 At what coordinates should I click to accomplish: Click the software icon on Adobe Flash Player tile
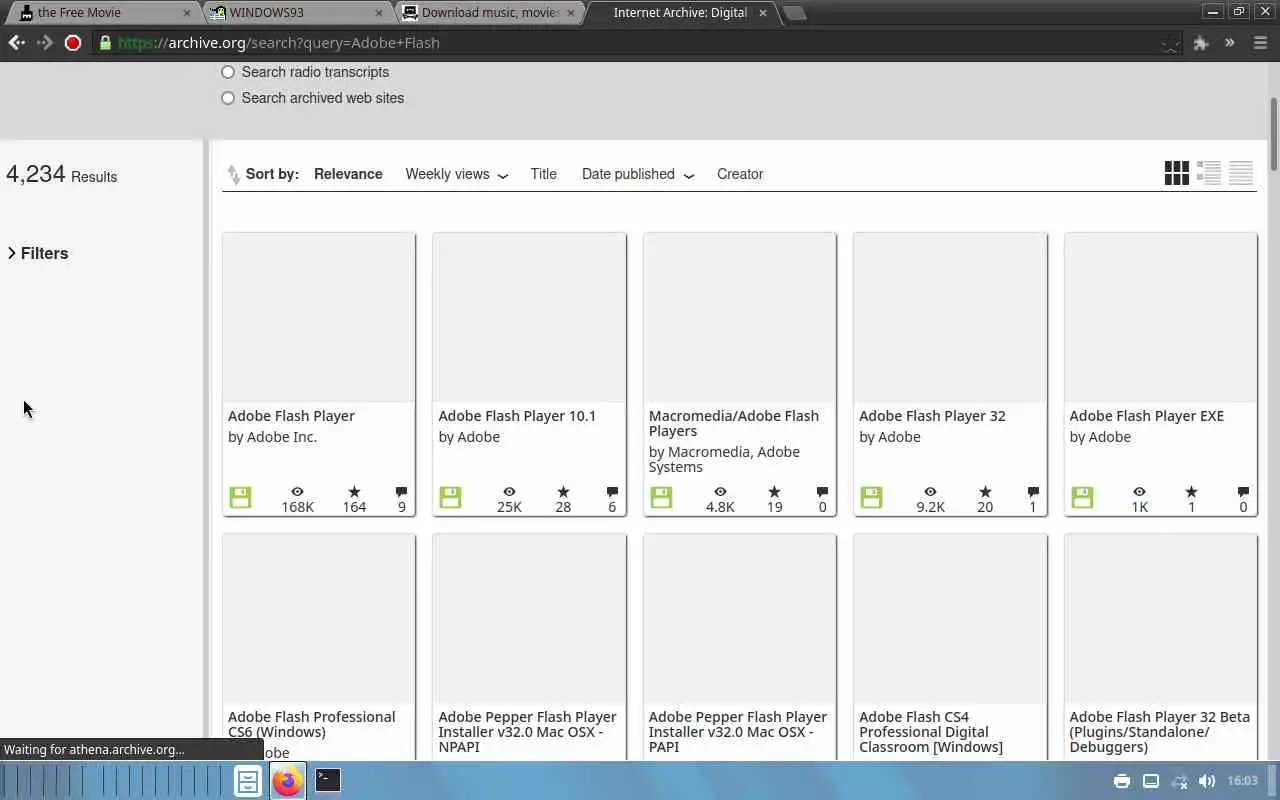(x=240, y=497)
